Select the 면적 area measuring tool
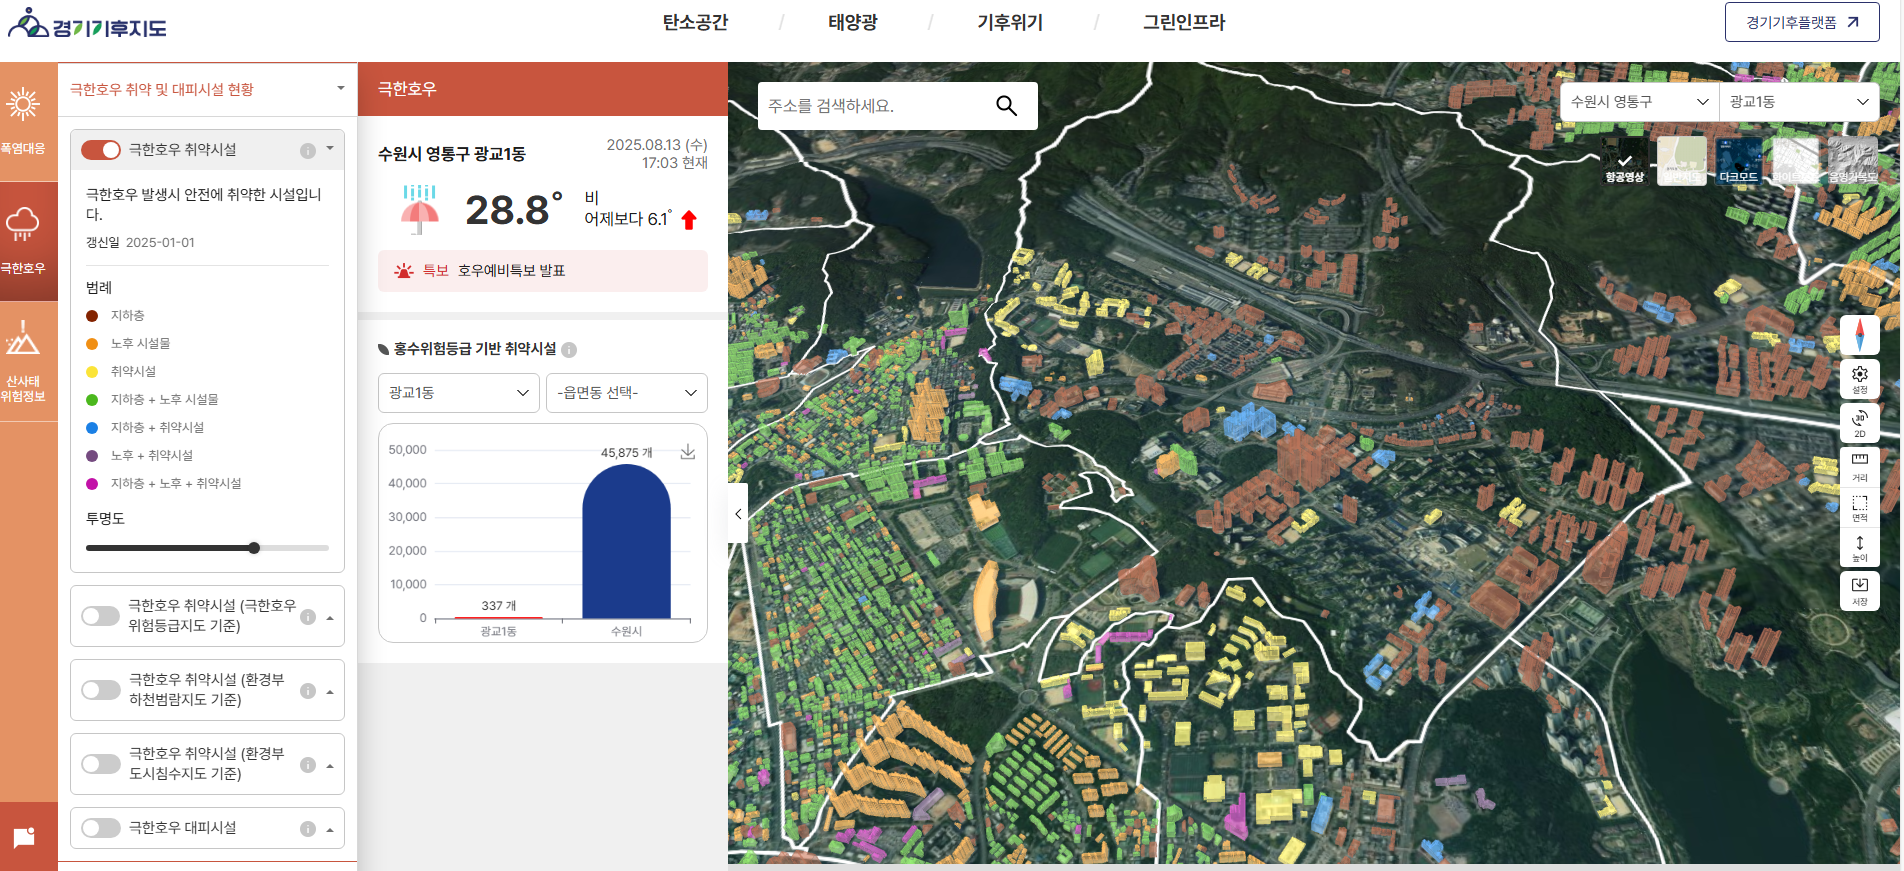The image size is (1904, 871). pyautogui.click(x=1859, y=508)
